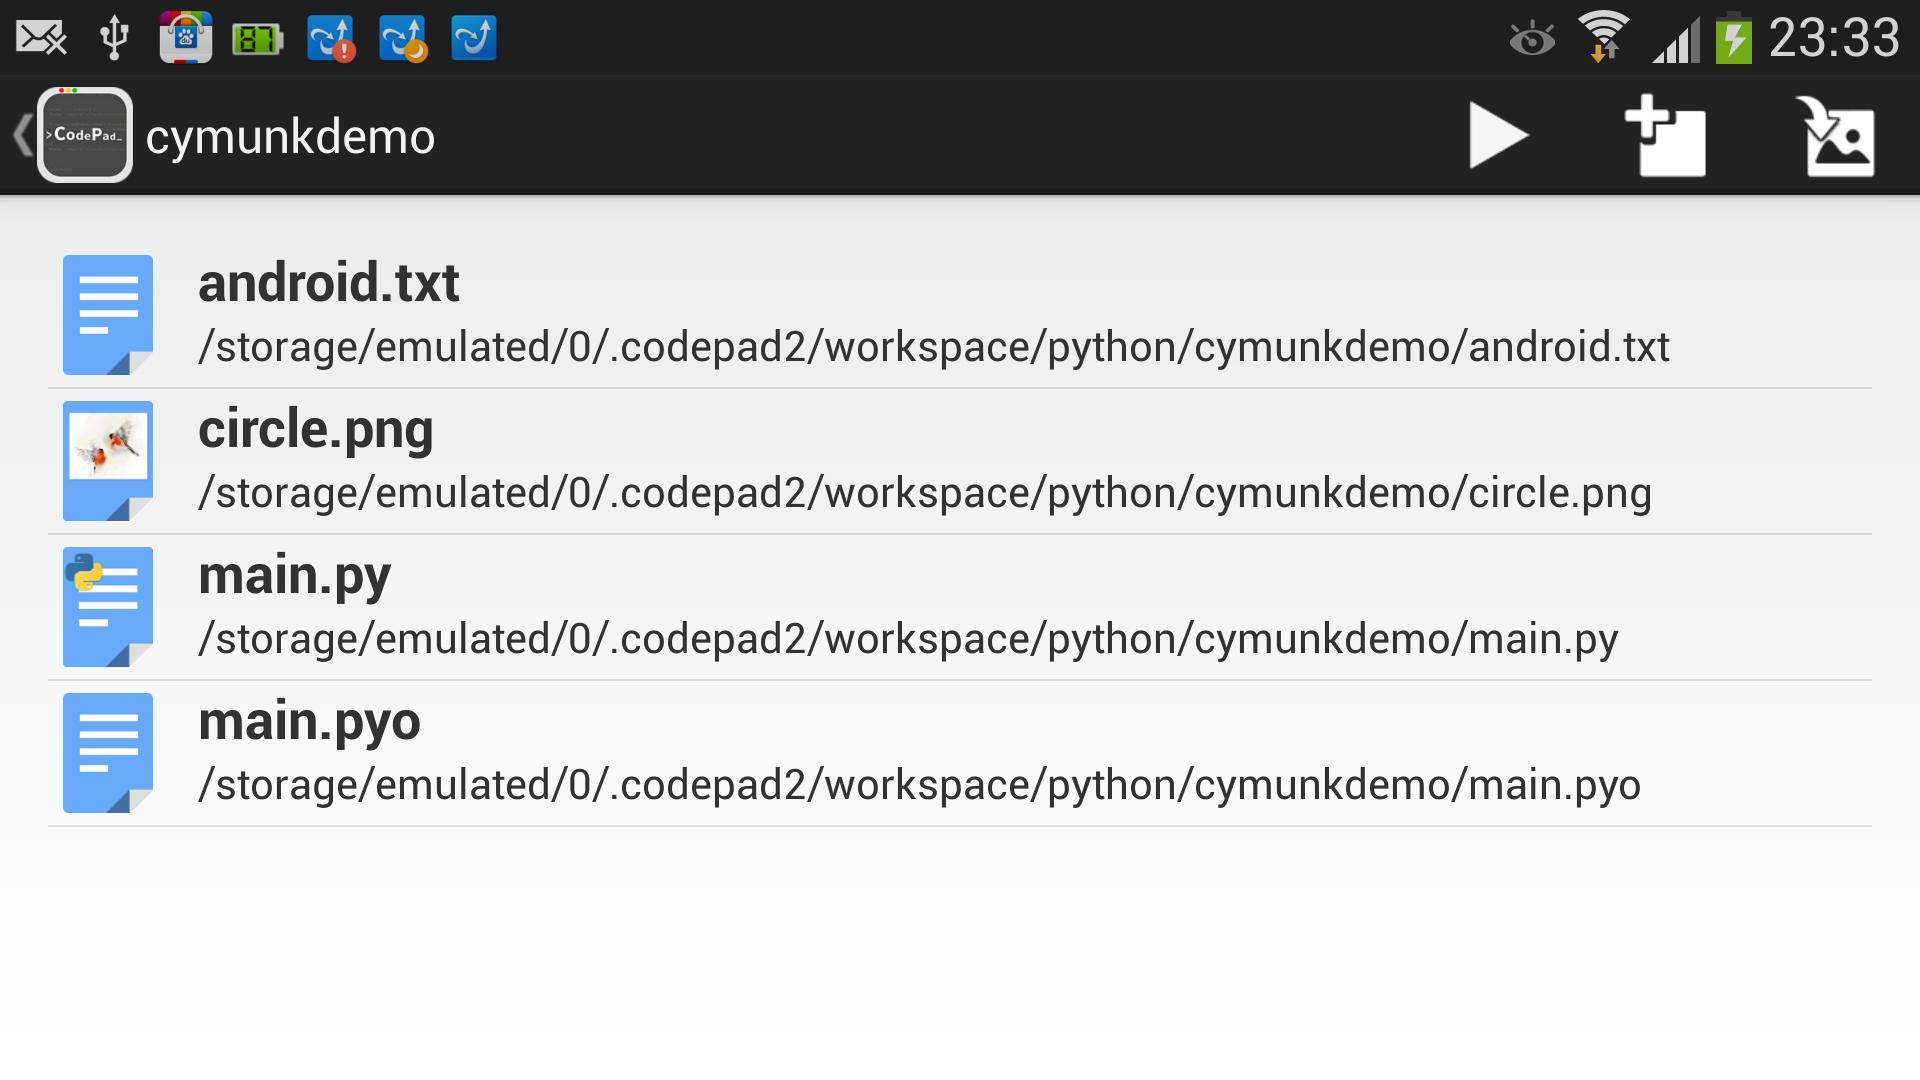Click the document icon for android.txt
This screenshot has height=1080, width=1920.
(107, 315)
